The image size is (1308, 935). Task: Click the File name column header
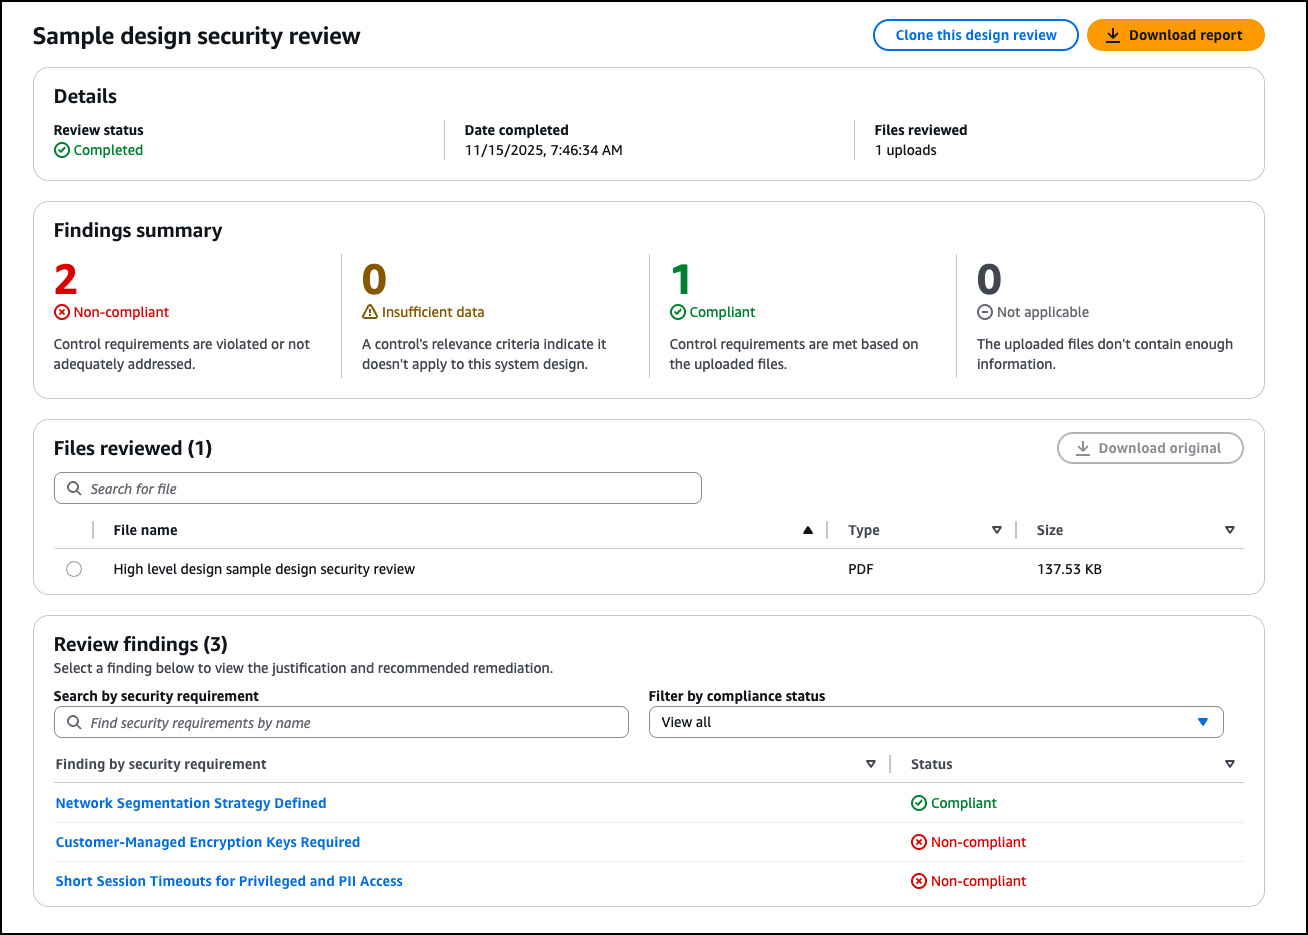(146, 531)
